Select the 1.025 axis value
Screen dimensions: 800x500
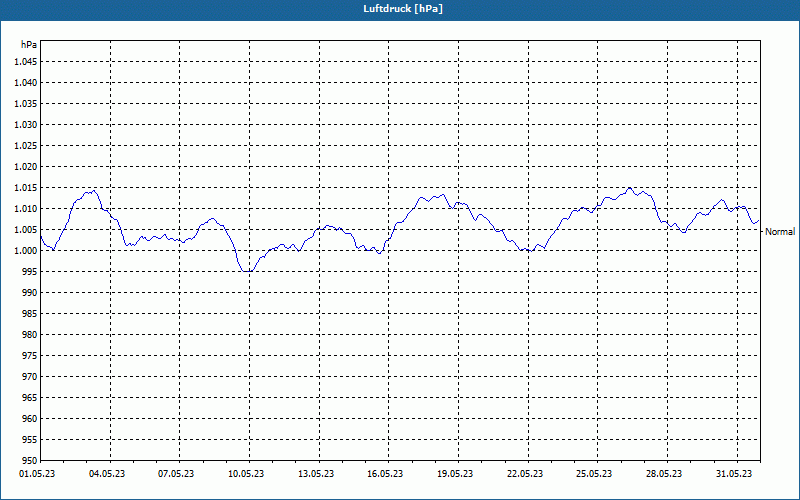[x=25, y=145]
